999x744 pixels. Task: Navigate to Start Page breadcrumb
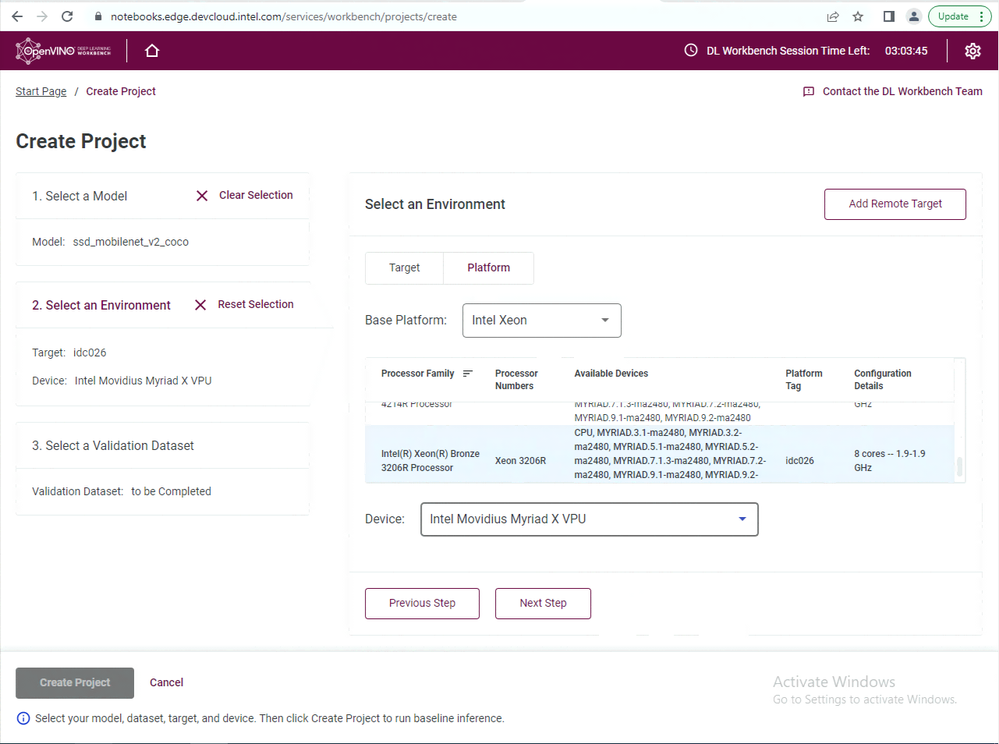tap(41, 91)
